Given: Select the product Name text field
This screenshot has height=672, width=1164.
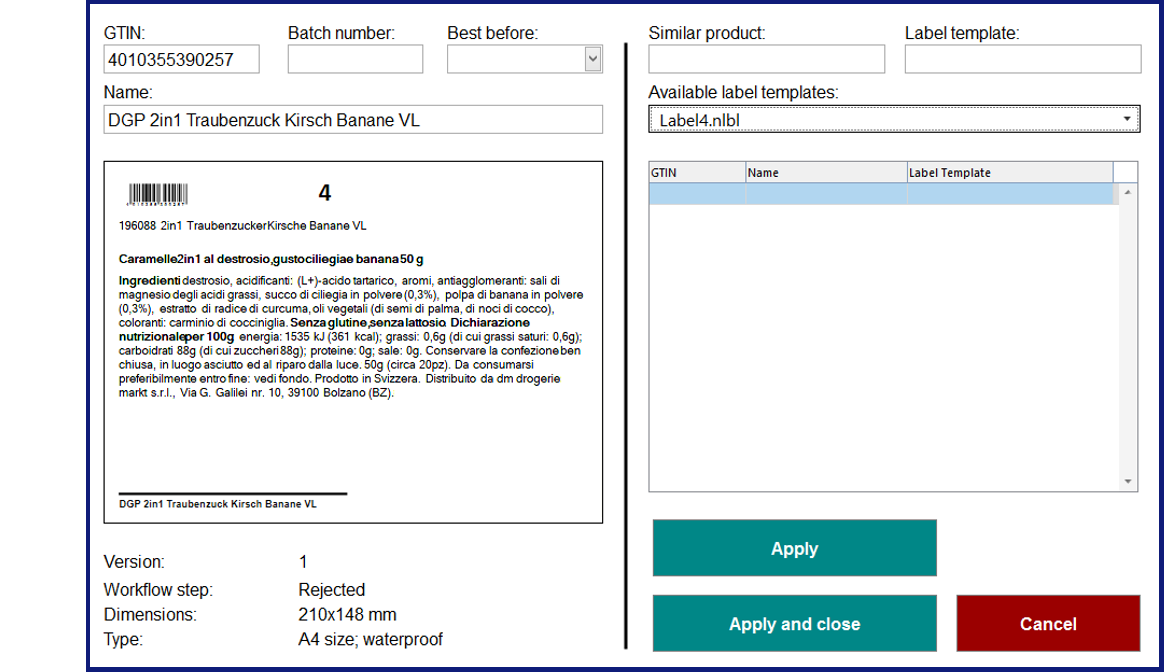Looking at the screenshot, I should coord(353,120).
